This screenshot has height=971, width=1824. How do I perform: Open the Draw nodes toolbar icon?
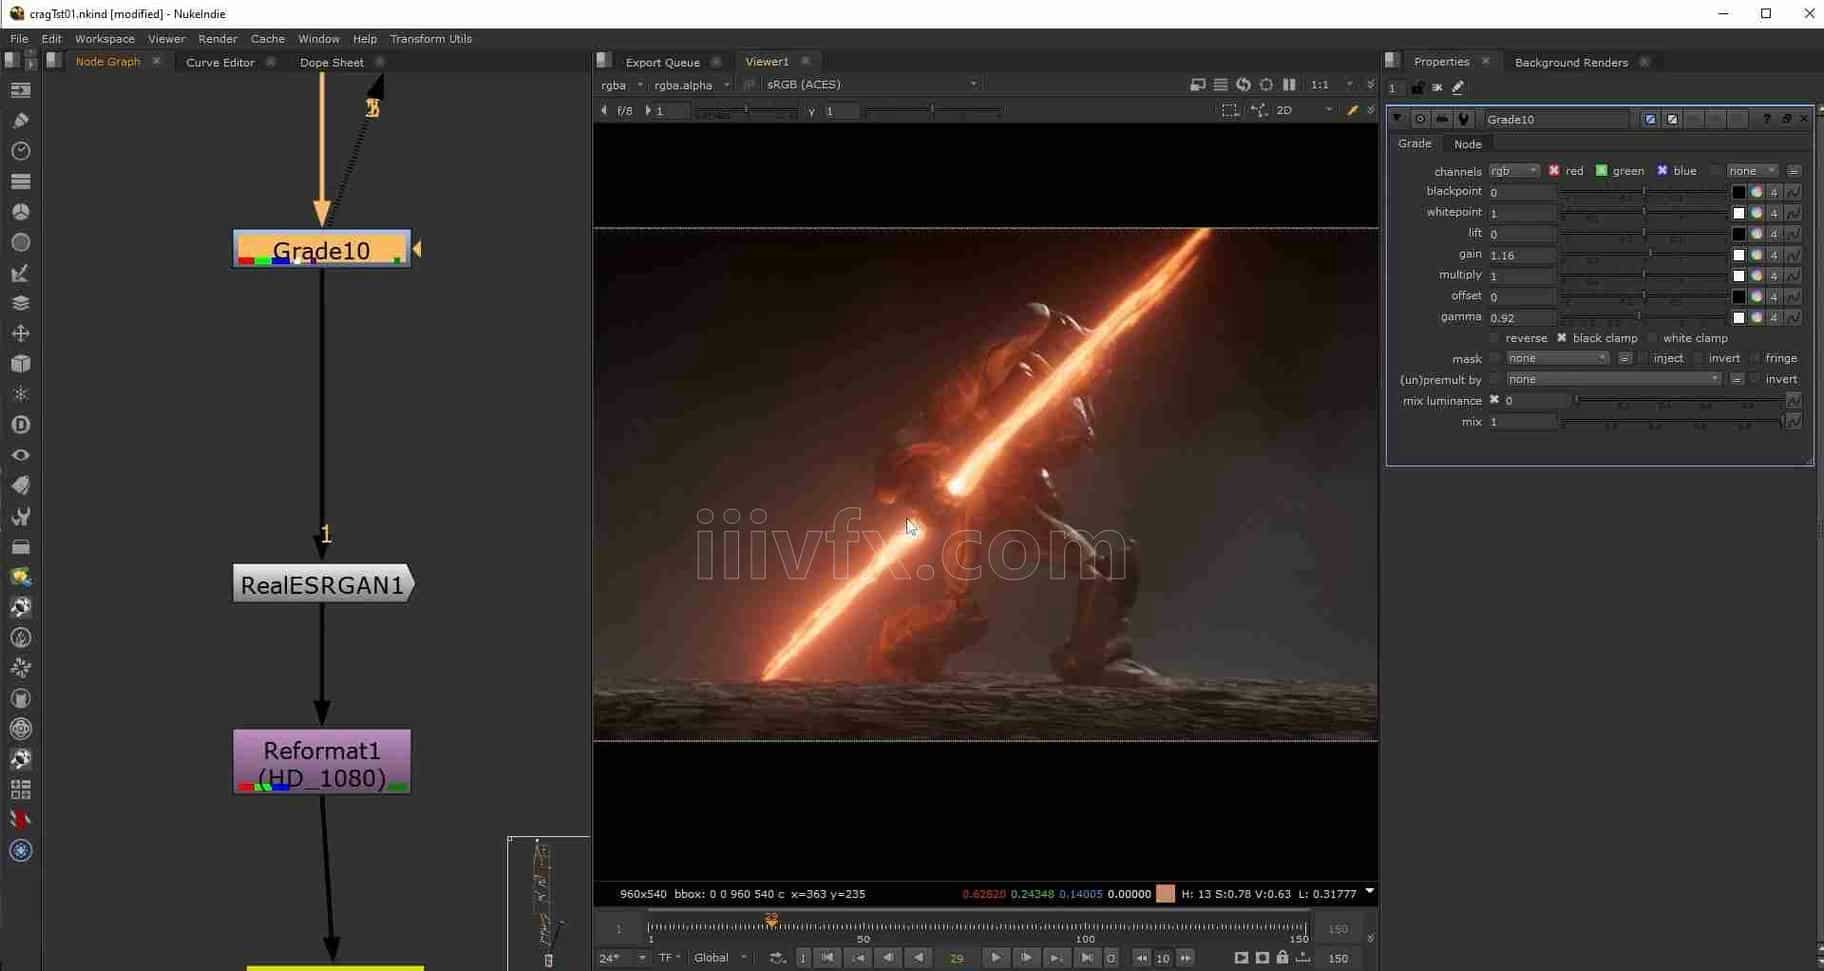click(x=20, y=120)
